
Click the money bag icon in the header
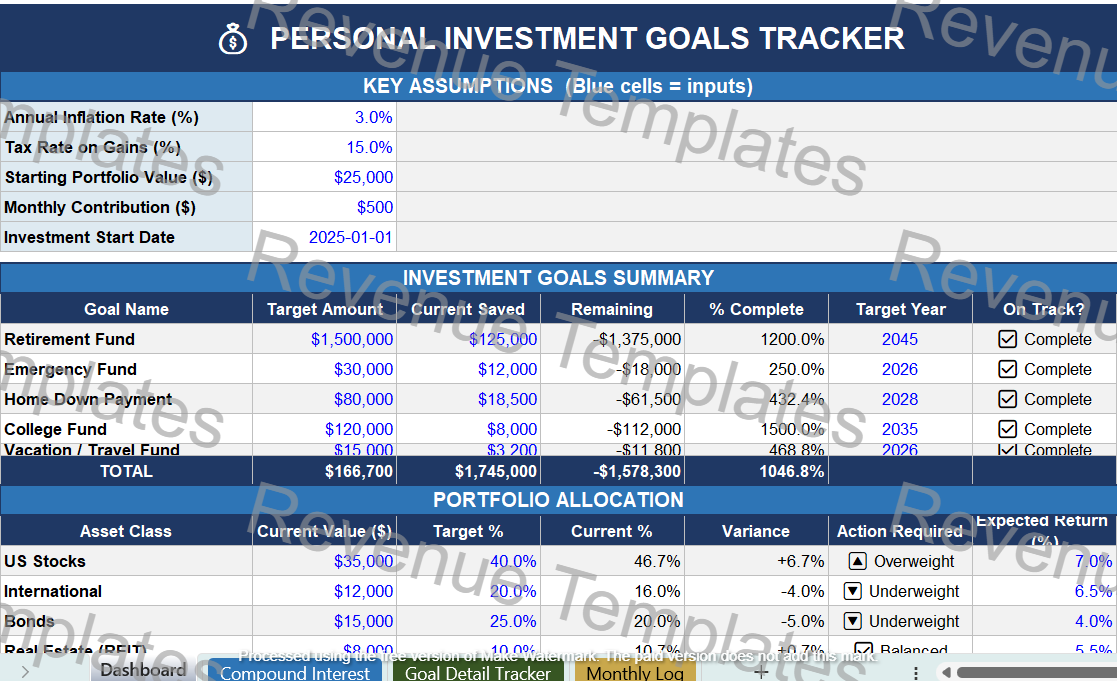point(232,39)
